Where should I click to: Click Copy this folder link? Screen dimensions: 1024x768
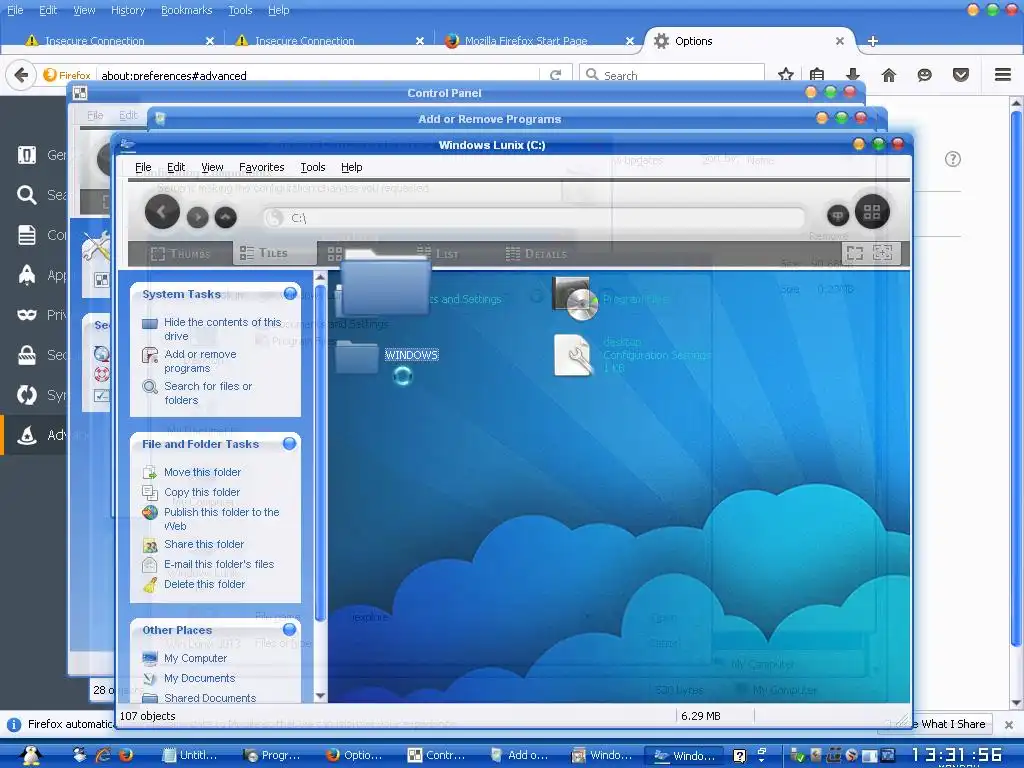coord(202,492)
